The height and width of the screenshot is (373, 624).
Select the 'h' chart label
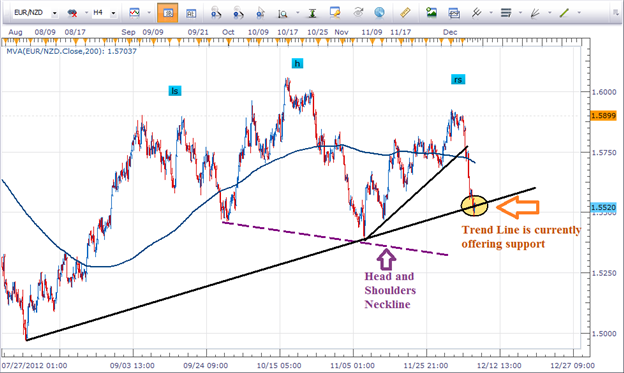(x=297, y=63)
